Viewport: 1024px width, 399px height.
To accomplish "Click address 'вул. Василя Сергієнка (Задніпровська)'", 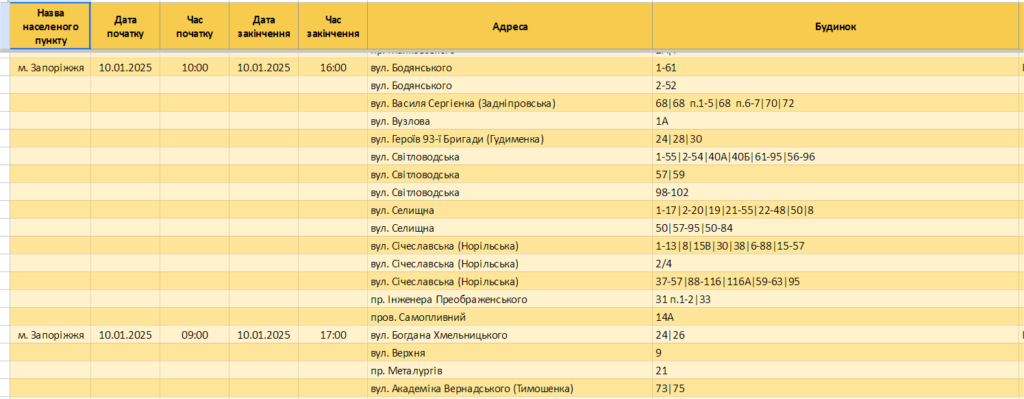I will click(x=510, y=103).
